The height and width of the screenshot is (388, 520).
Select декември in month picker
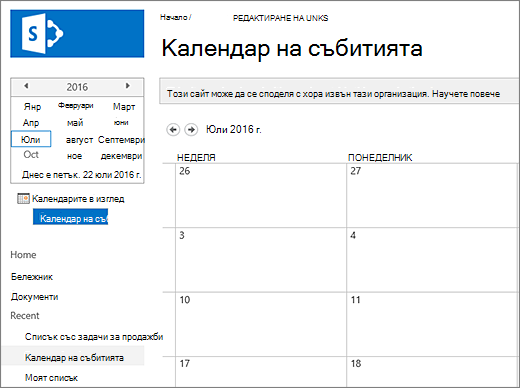[121, 156]
